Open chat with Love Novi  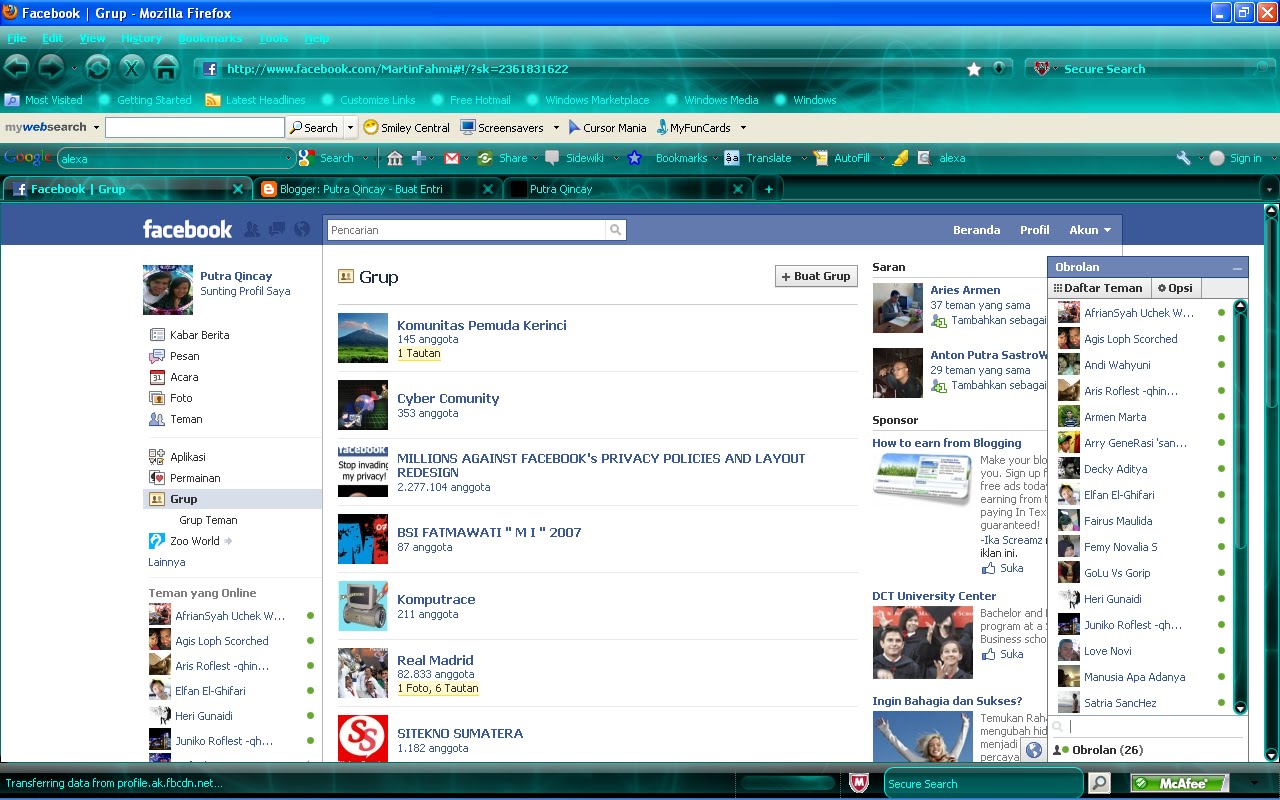pos(1141,651)
